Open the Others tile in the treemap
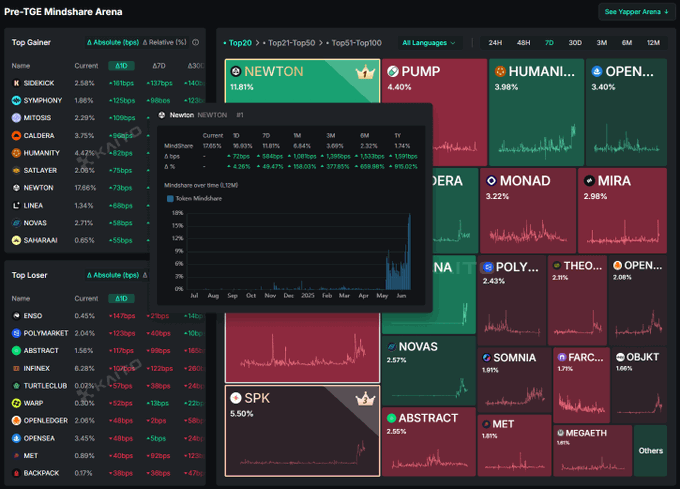 (650, 450)
